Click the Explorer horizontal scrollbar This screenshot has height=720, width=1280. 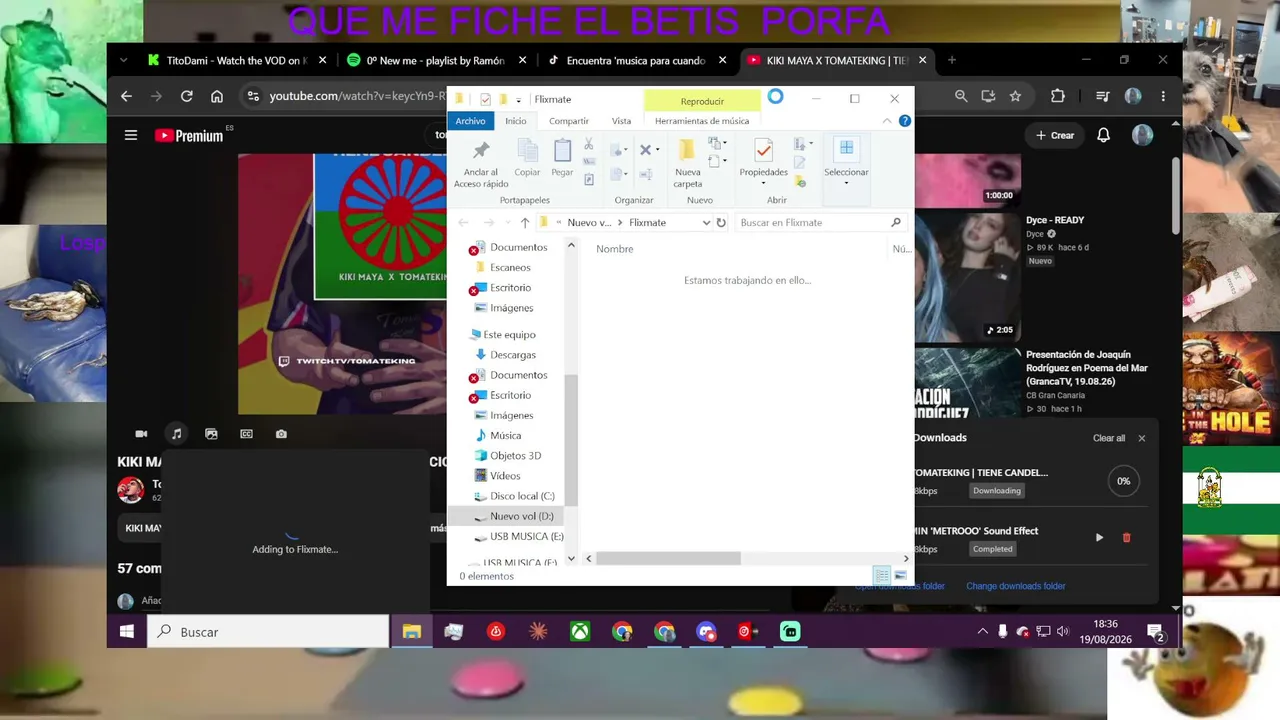(668, 558)
